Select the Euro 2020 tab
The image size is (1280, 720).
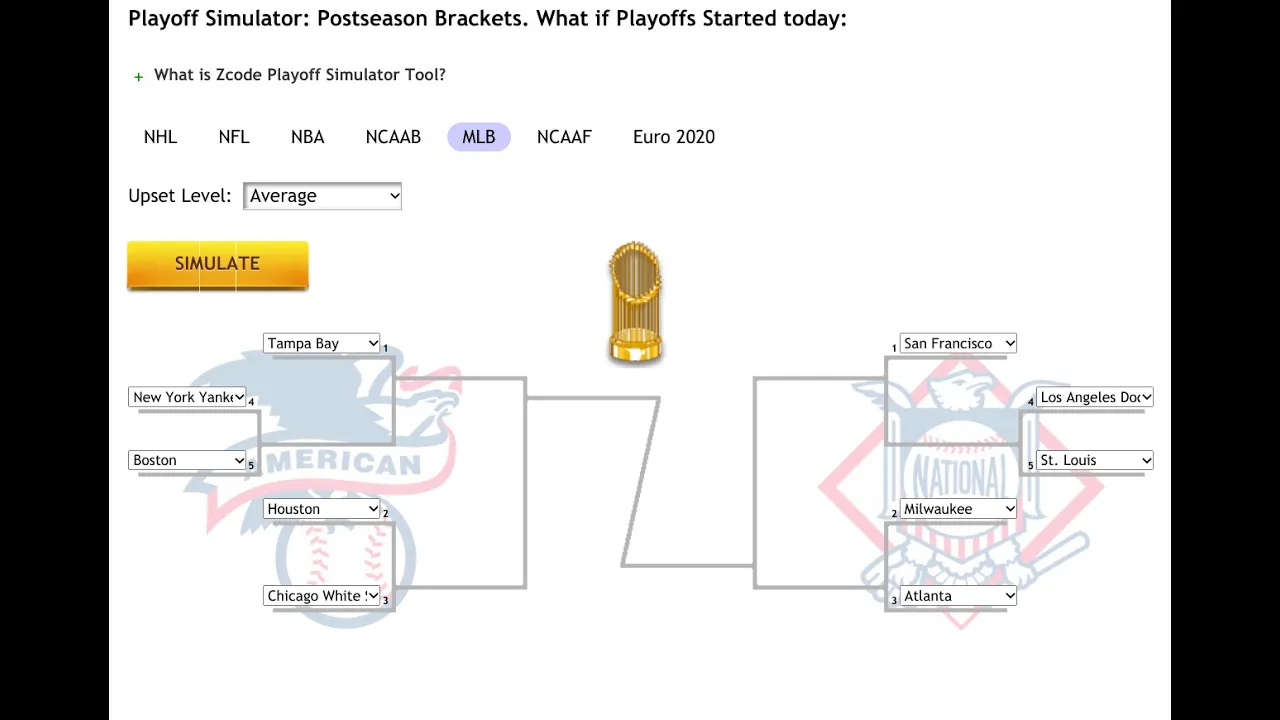coord(674,137)
